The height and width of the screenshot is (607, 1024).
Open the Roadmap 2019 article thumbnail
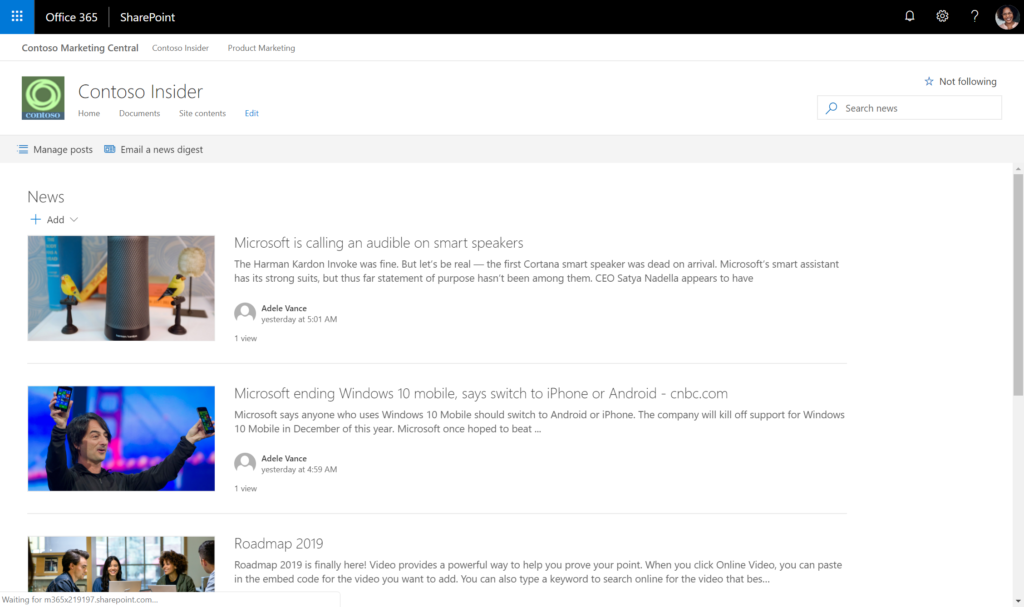pos(121,564)
